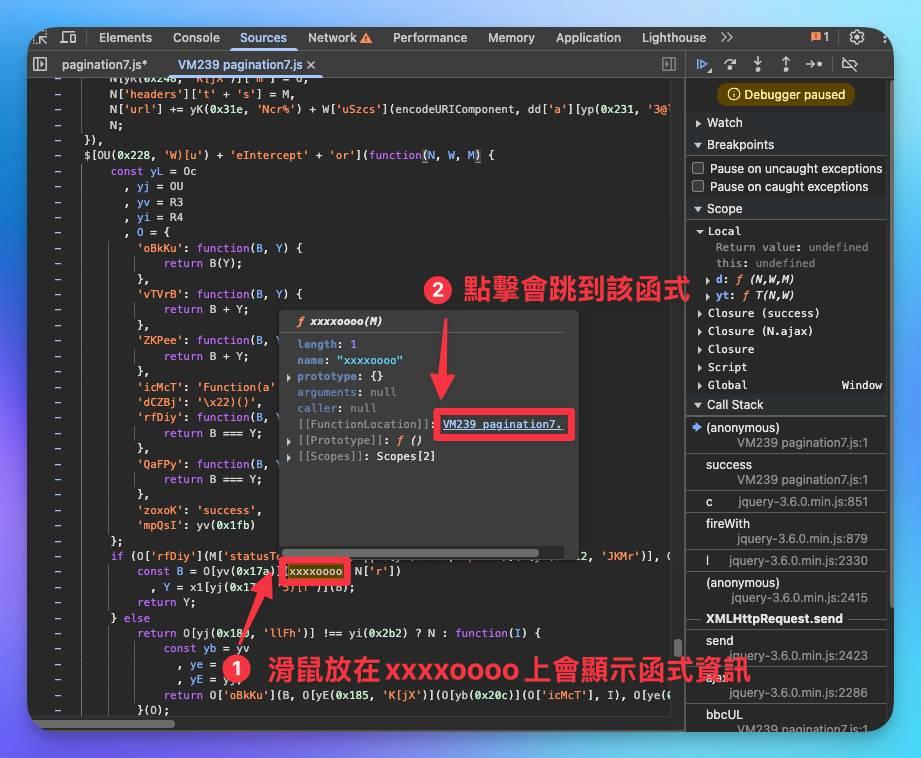Screen dimensions: 921x758
Task: Step over next function call
Action: 730,65
